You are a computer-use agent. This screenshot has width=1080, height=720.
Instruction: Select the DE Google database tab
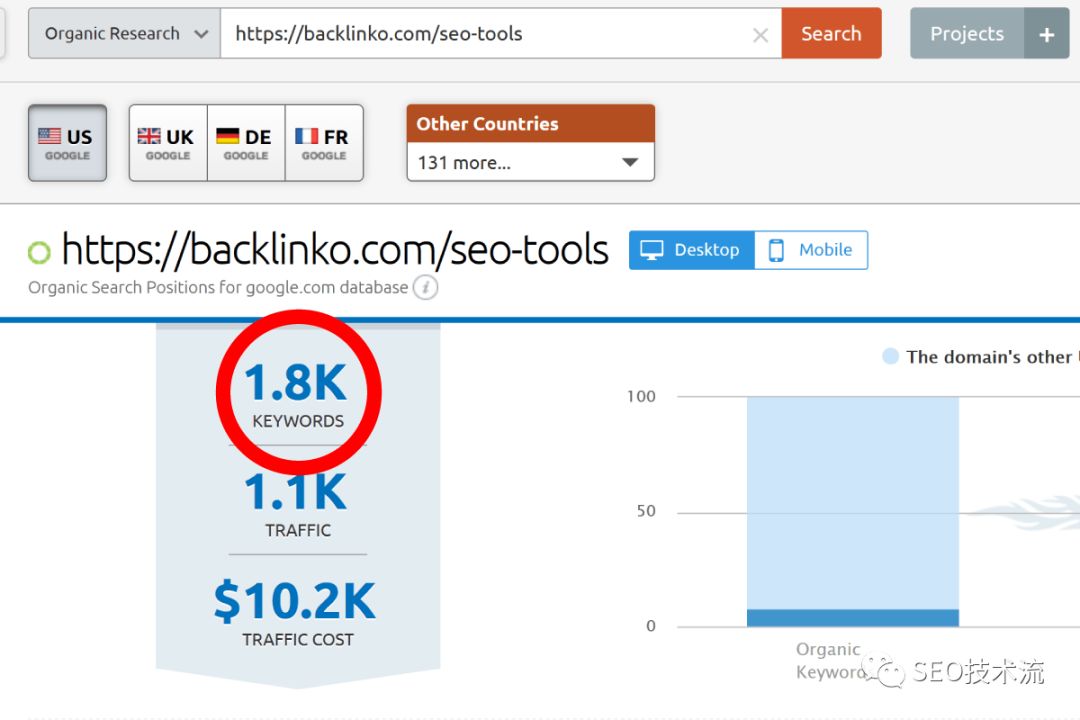point(246,143)
